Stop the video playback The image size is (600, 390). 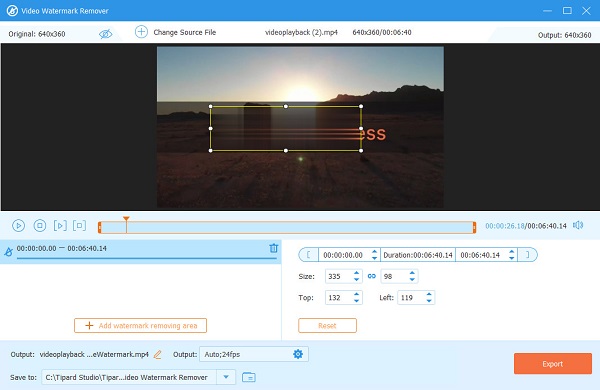tap(40, 225)
